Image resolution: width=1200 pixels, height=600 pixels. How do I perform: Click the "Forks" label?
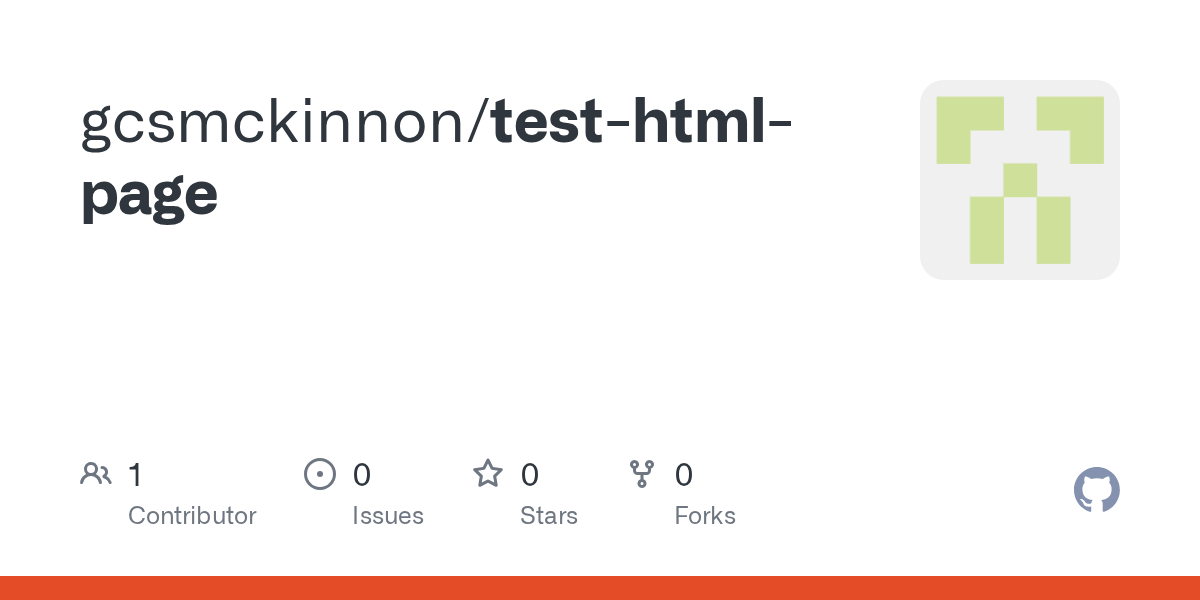705,516
